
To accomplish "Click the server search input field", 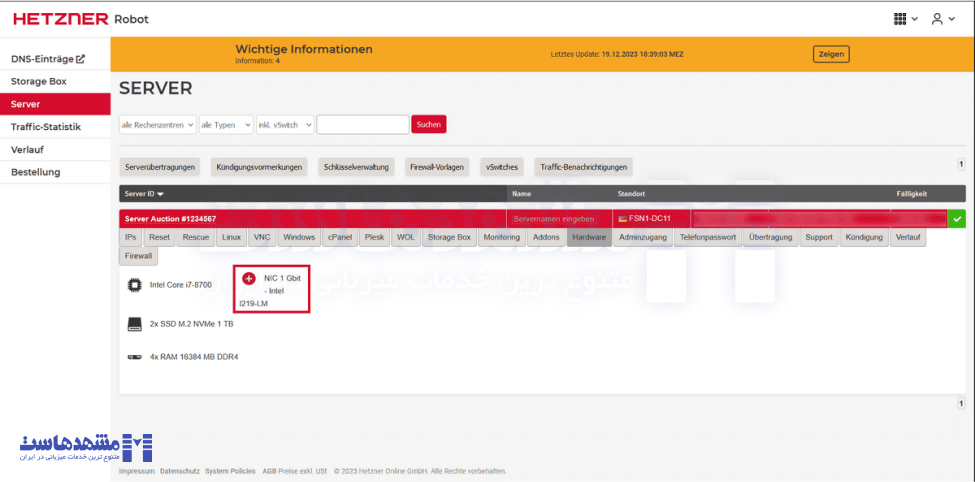I will click(362, 125).
